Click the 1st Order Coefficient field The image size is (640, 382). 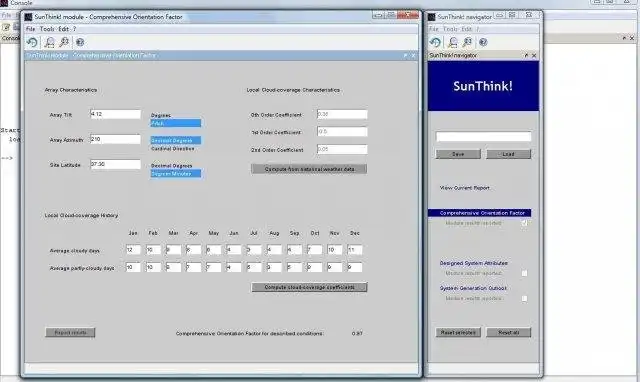click(342, 131)
